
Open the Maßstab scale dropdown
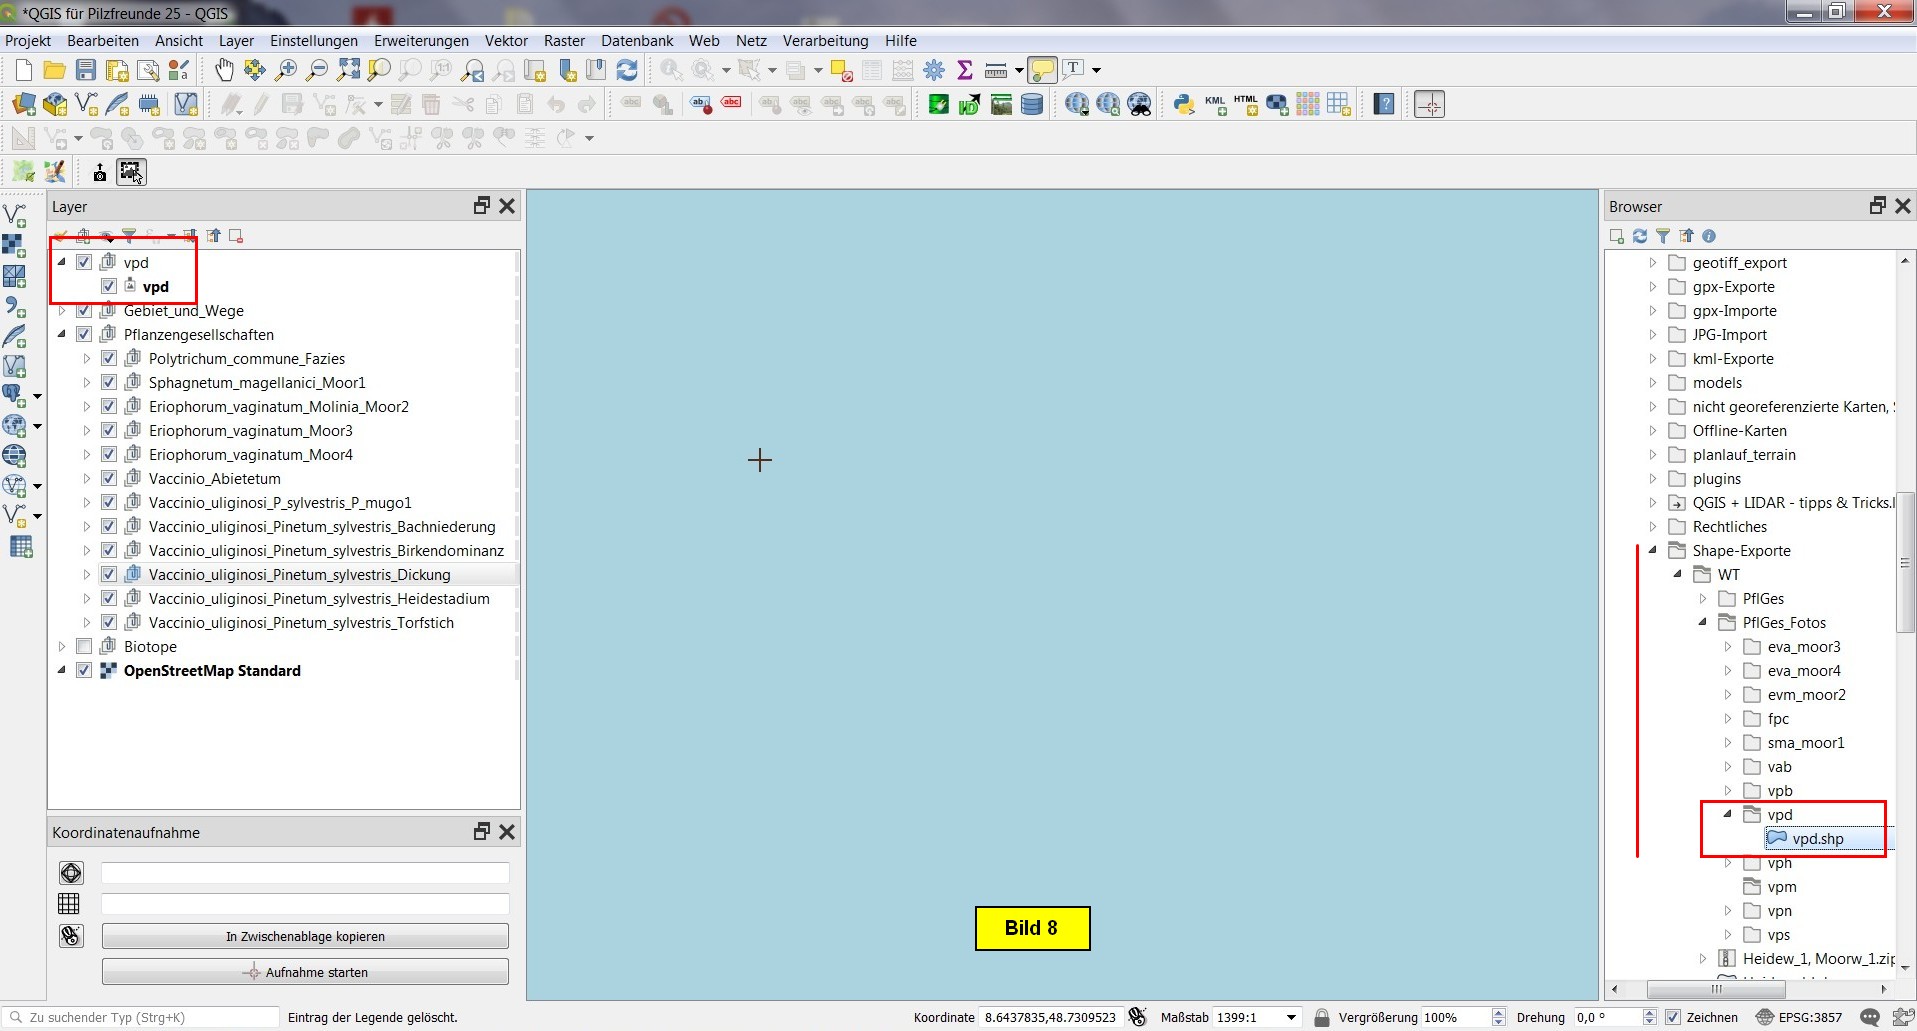point(1291,1018)
